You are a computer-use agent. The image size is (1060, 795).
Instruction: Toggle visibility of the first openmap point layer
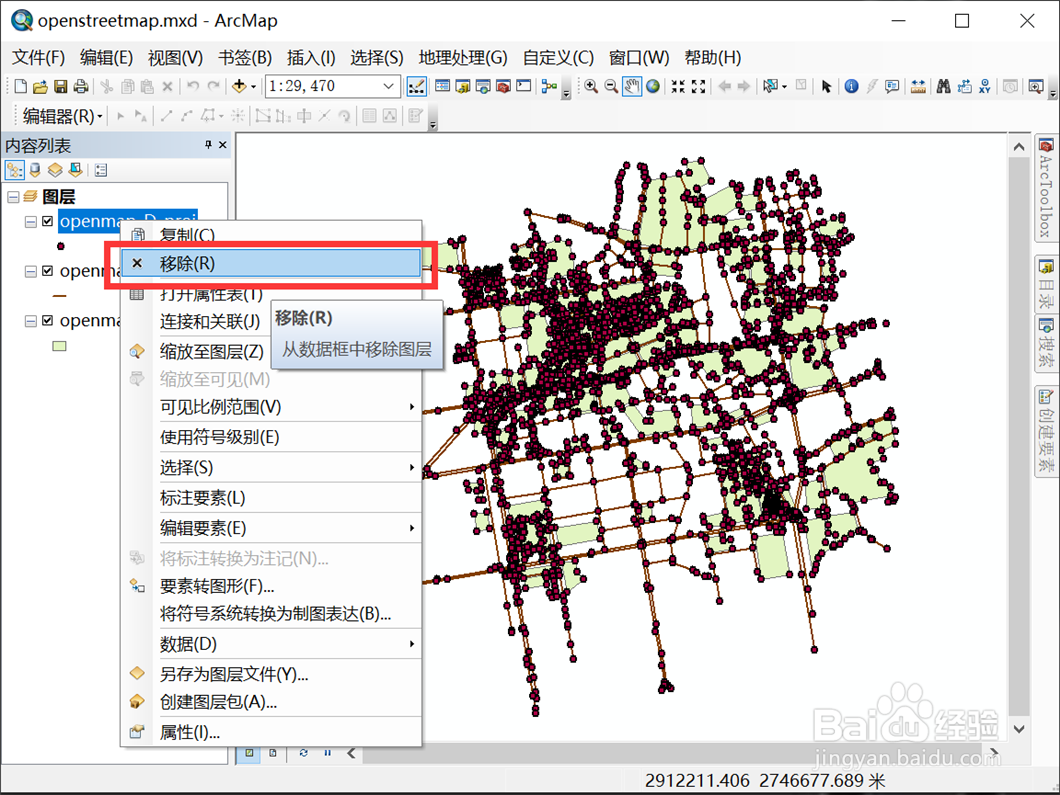(47, 221)
